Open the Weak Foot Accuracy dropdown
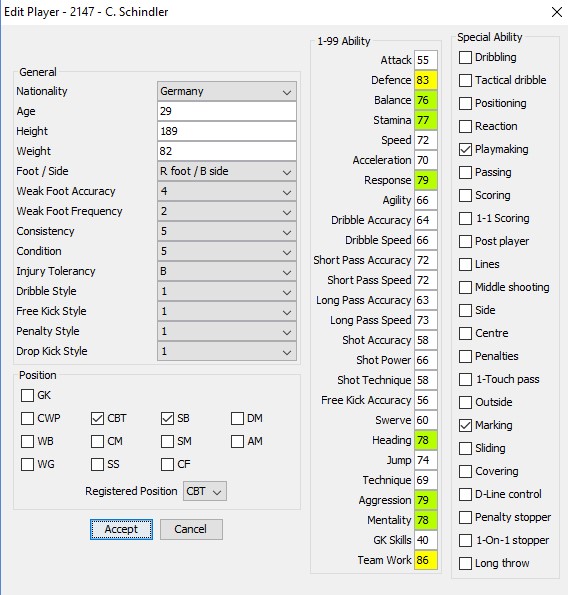This screenshot has width=568, height=595. [227, 191]
